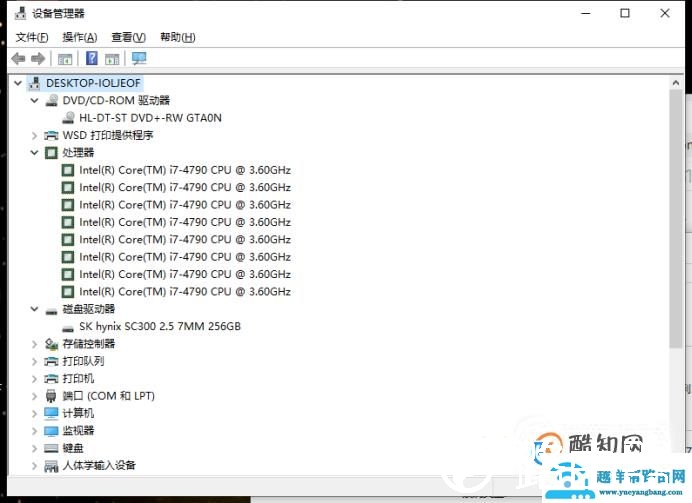Select the 人体学输入设备 label
692x503 pixels.
[x=99, y=465]
